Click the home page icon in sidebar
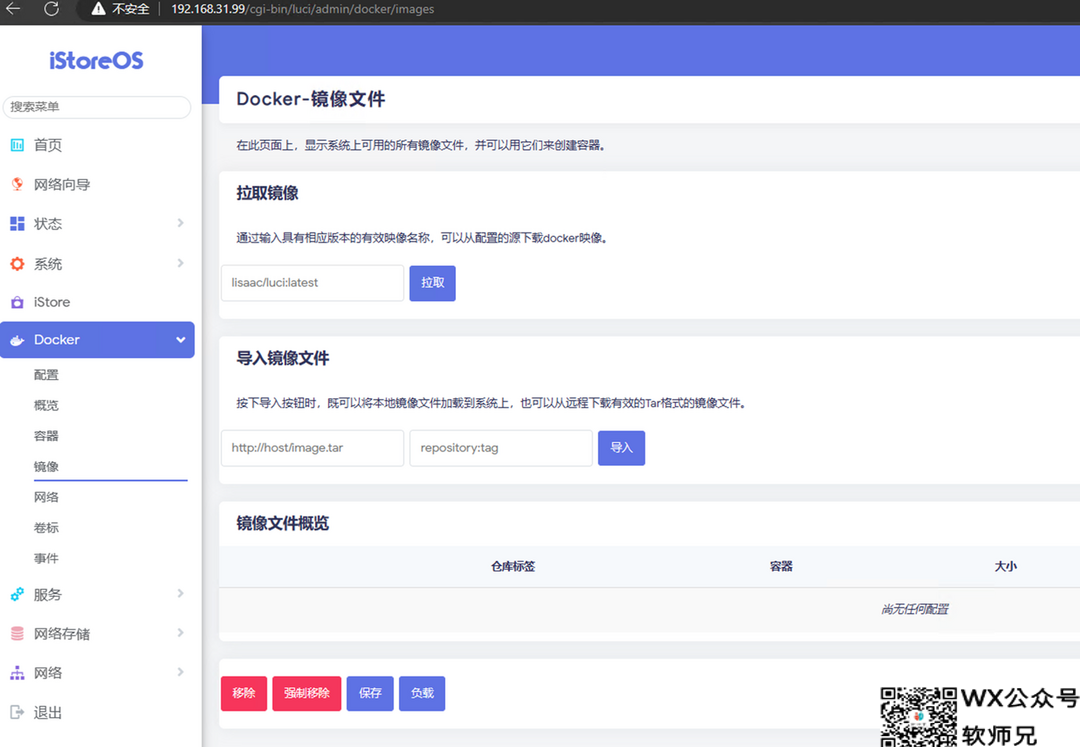The height and width of the screenshot is (747, 1080). 17,145
